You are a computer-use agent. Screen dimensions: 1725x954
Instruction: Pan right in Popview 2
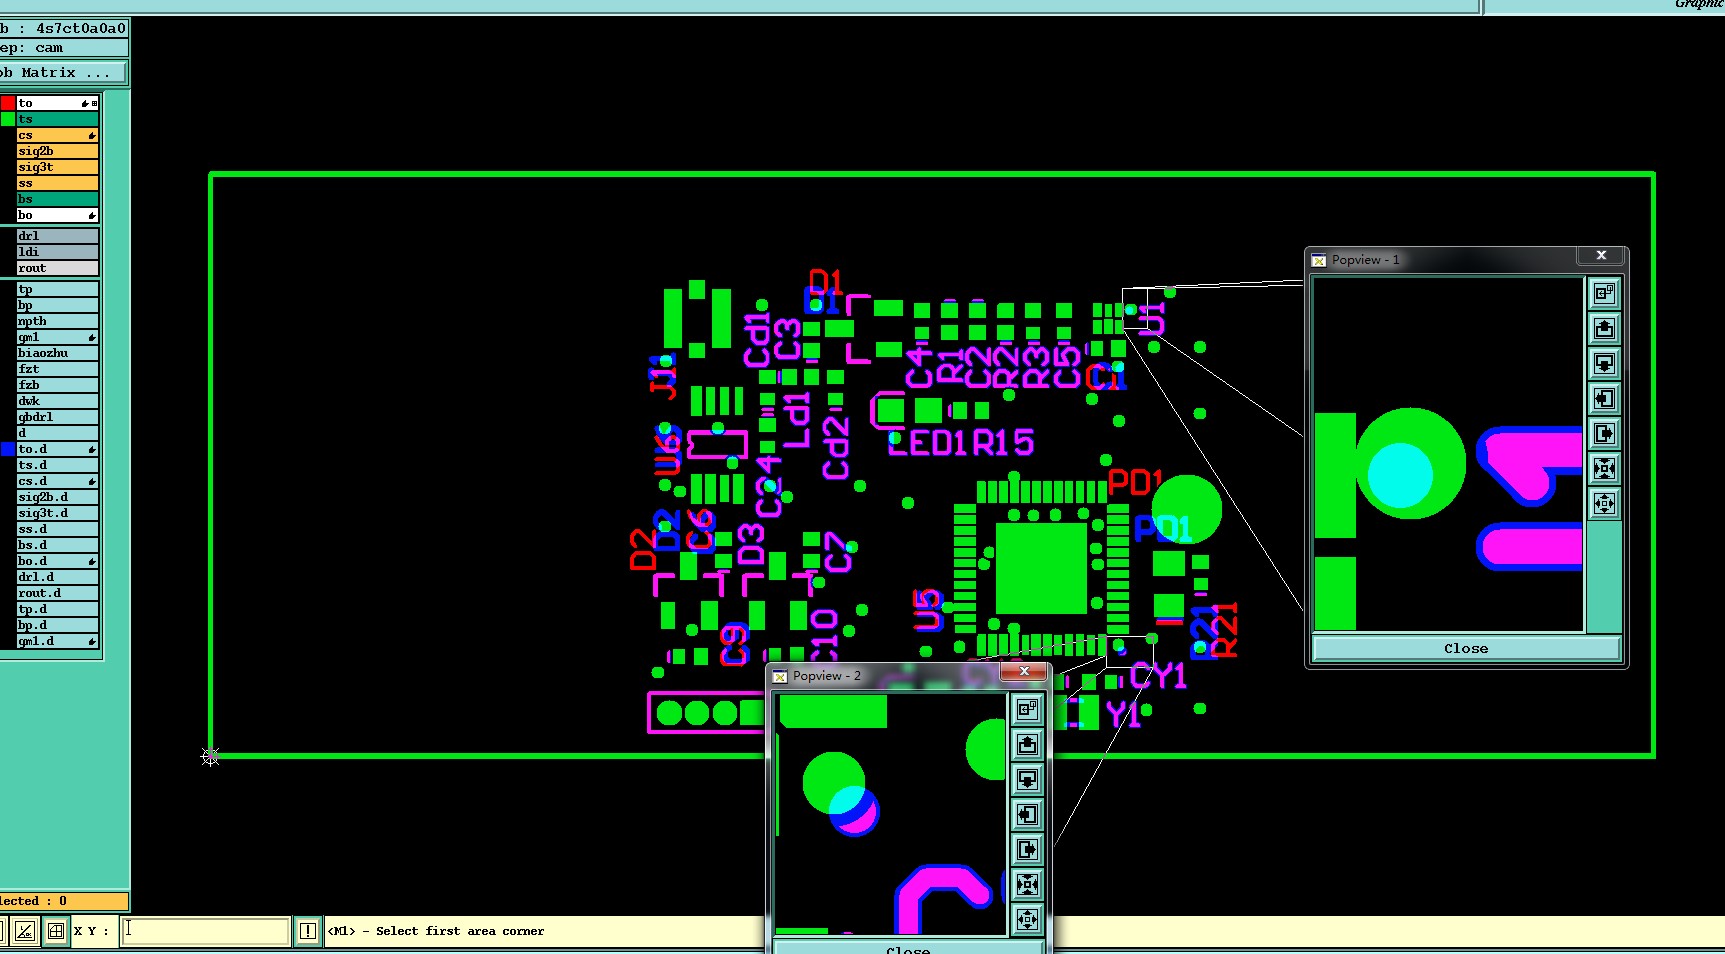tap(1027, 849)
